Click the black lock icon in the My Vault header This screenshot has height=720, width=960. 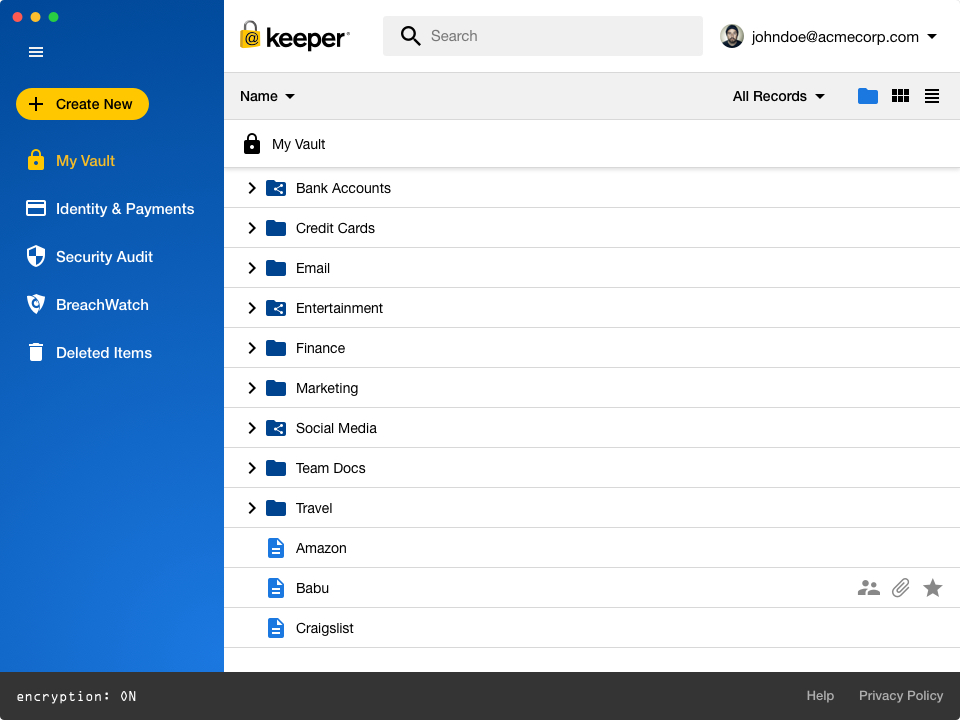252,144
